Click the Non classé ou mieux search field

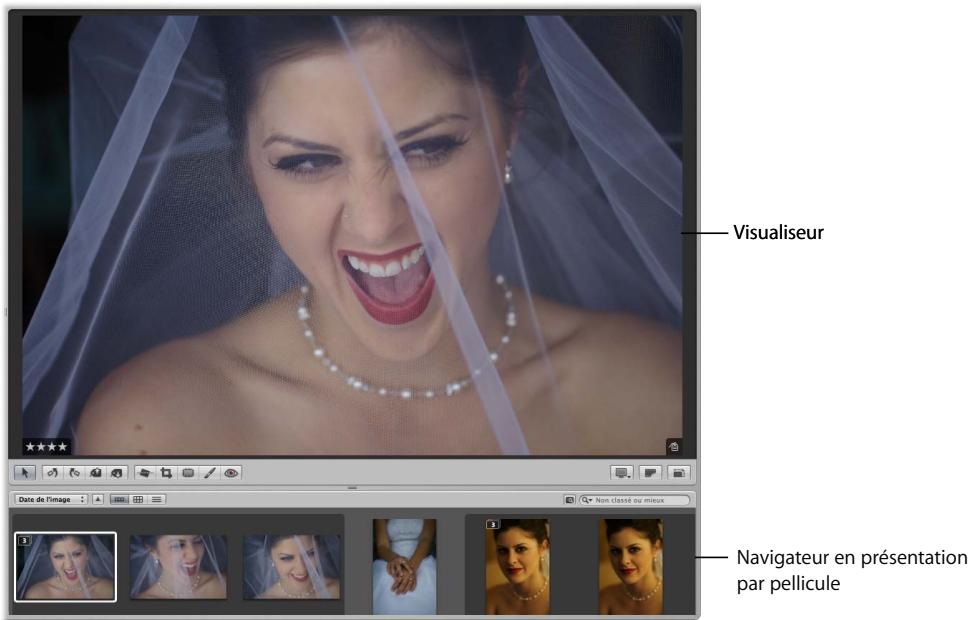(x=635, y=500)
